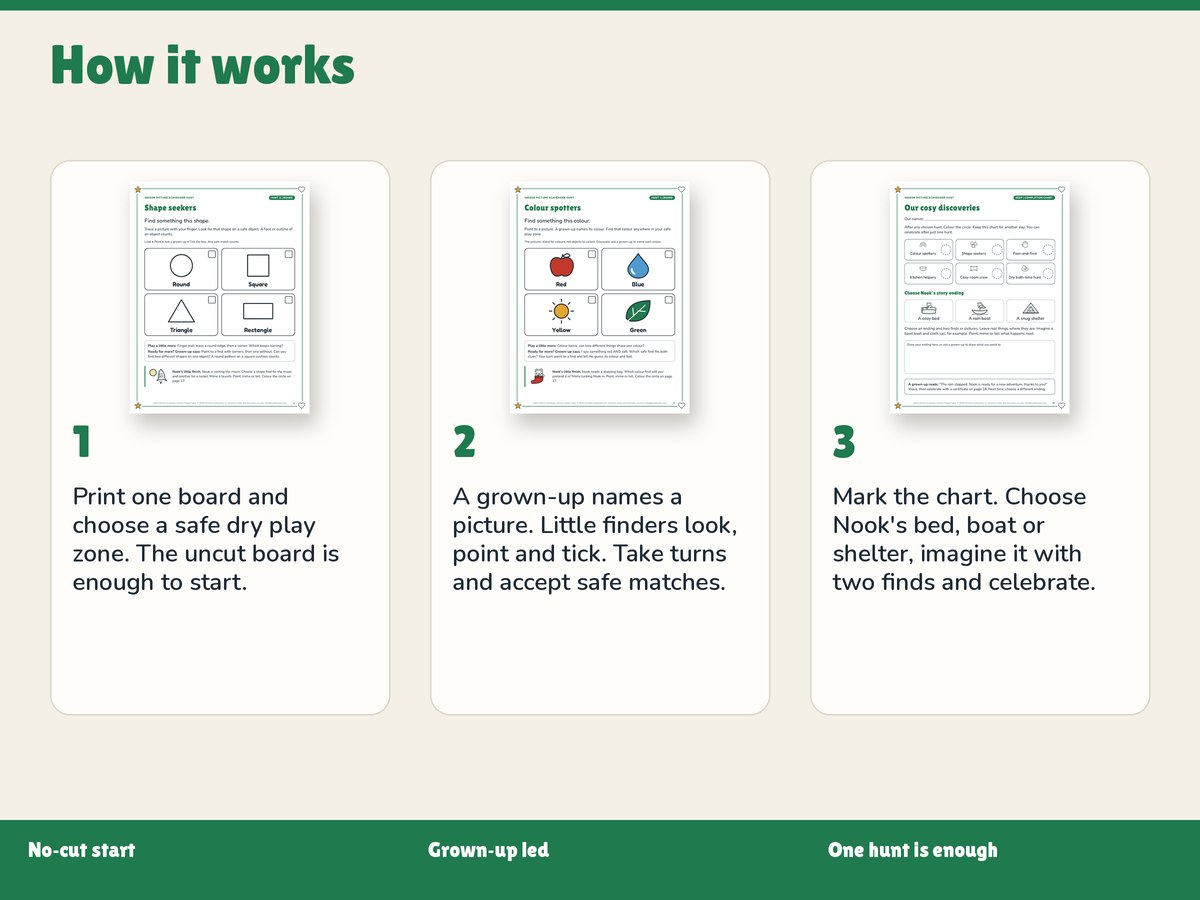Viewport: 1200px width, 900px height.
Task: Tick the checkbox in the Red box
Action: tap(592, 255)
